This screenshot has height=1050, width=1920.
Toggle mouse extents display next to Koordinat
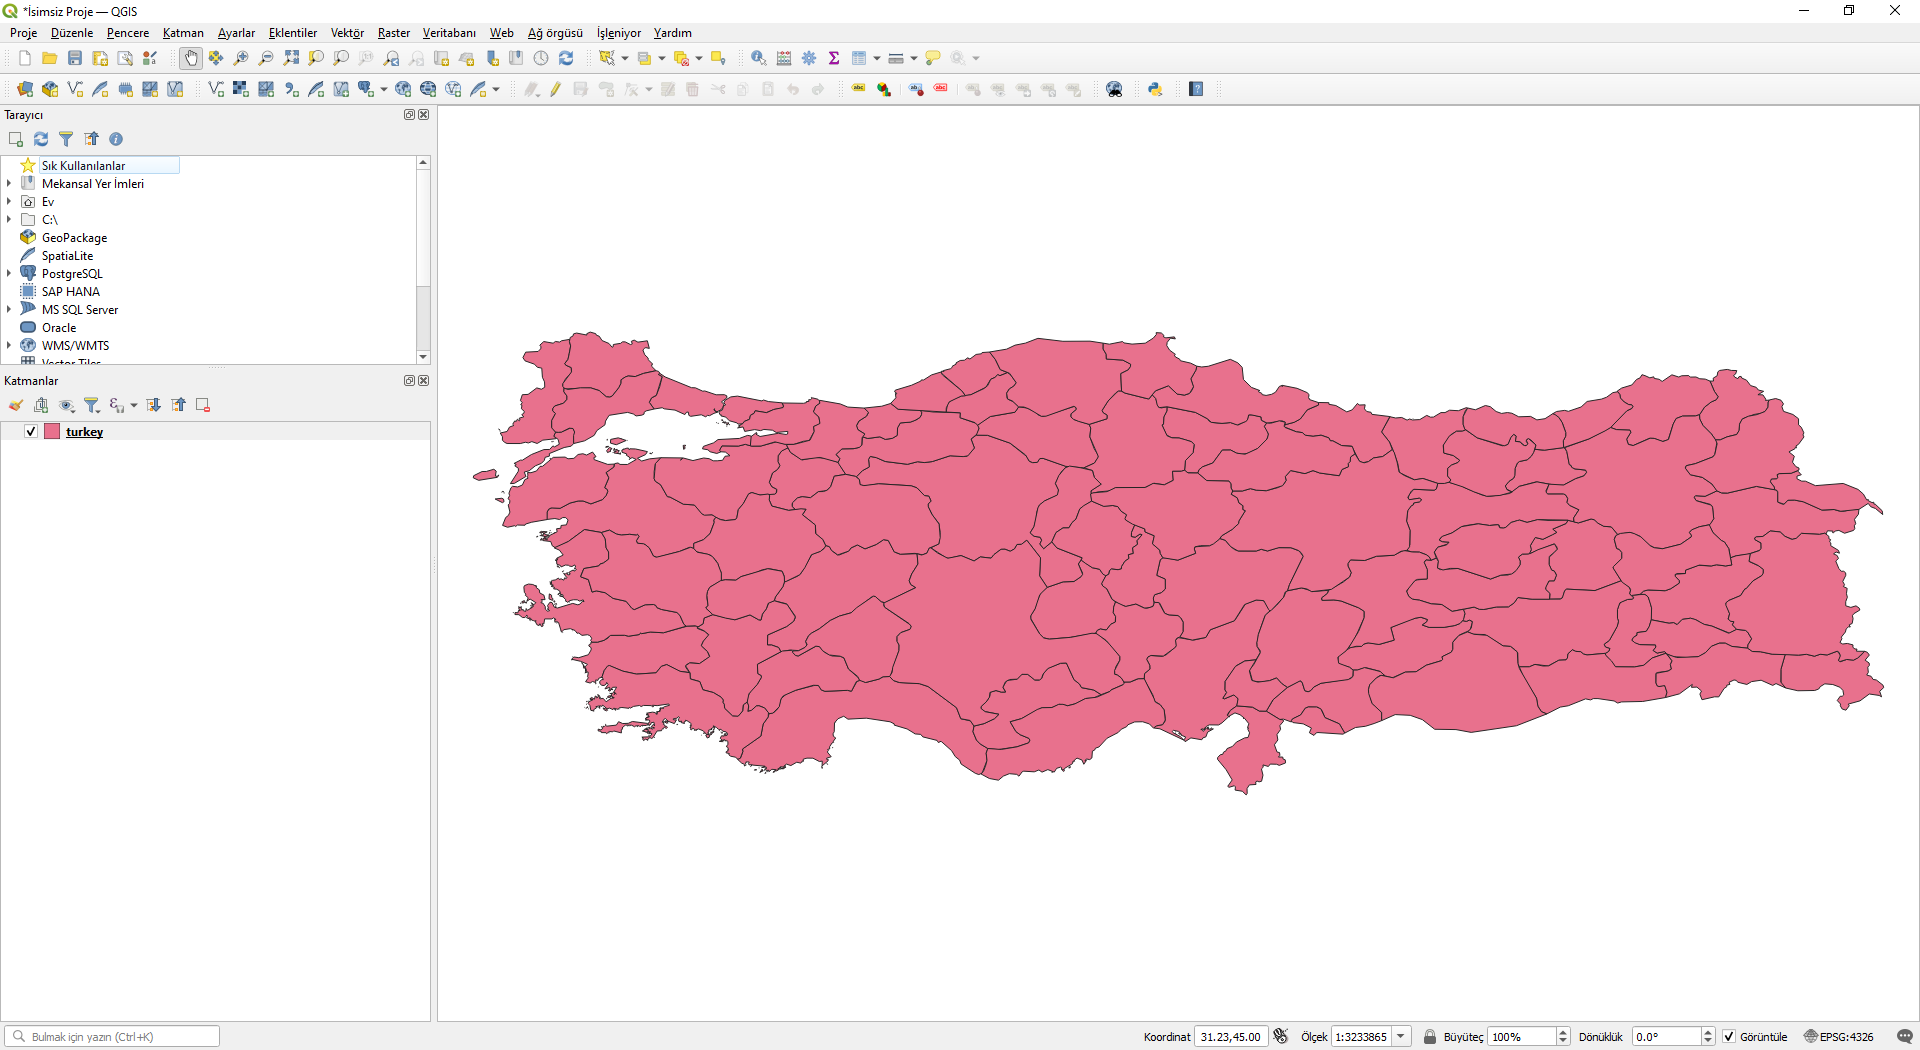pyautogui.click(x=1281, y=1037)
